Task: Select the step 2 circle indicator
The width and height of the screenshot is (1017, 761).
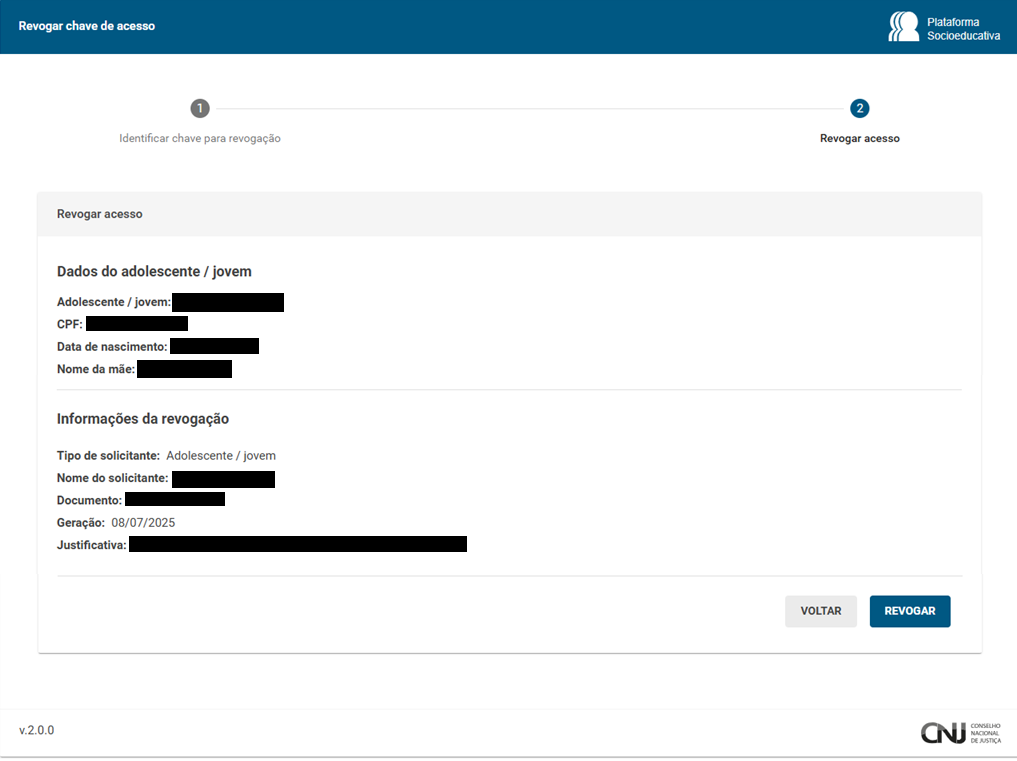Action: (x=860, y=108)
